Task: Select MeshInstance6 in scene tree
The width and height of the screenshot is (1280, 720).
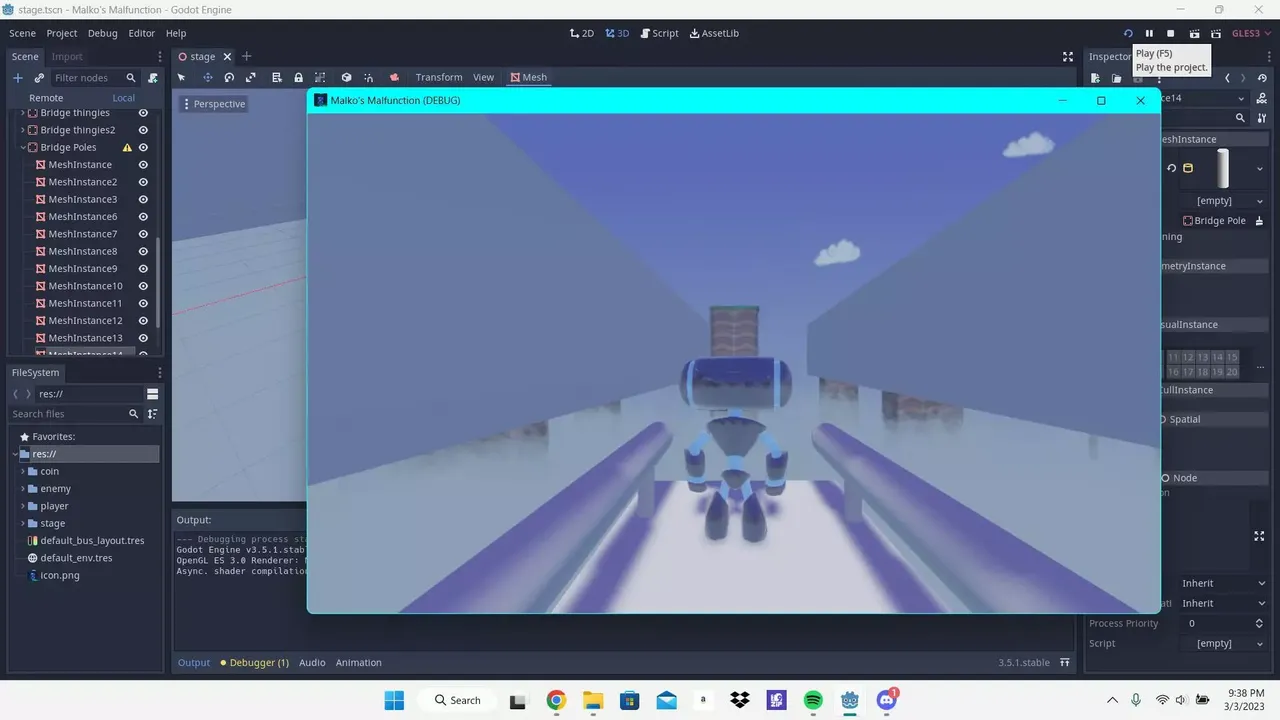Action: [83, 217]
